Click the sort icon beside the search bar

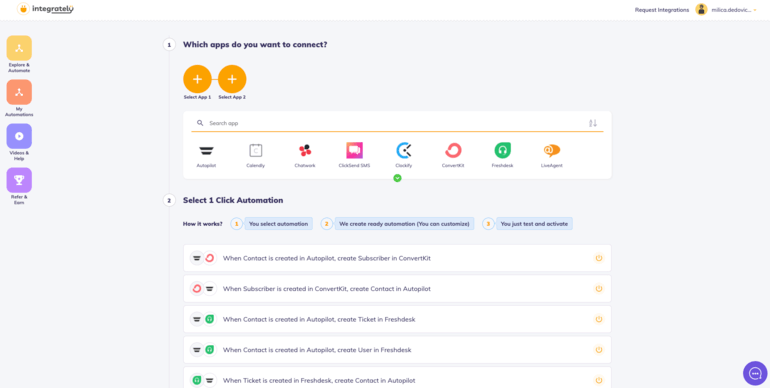593,123
